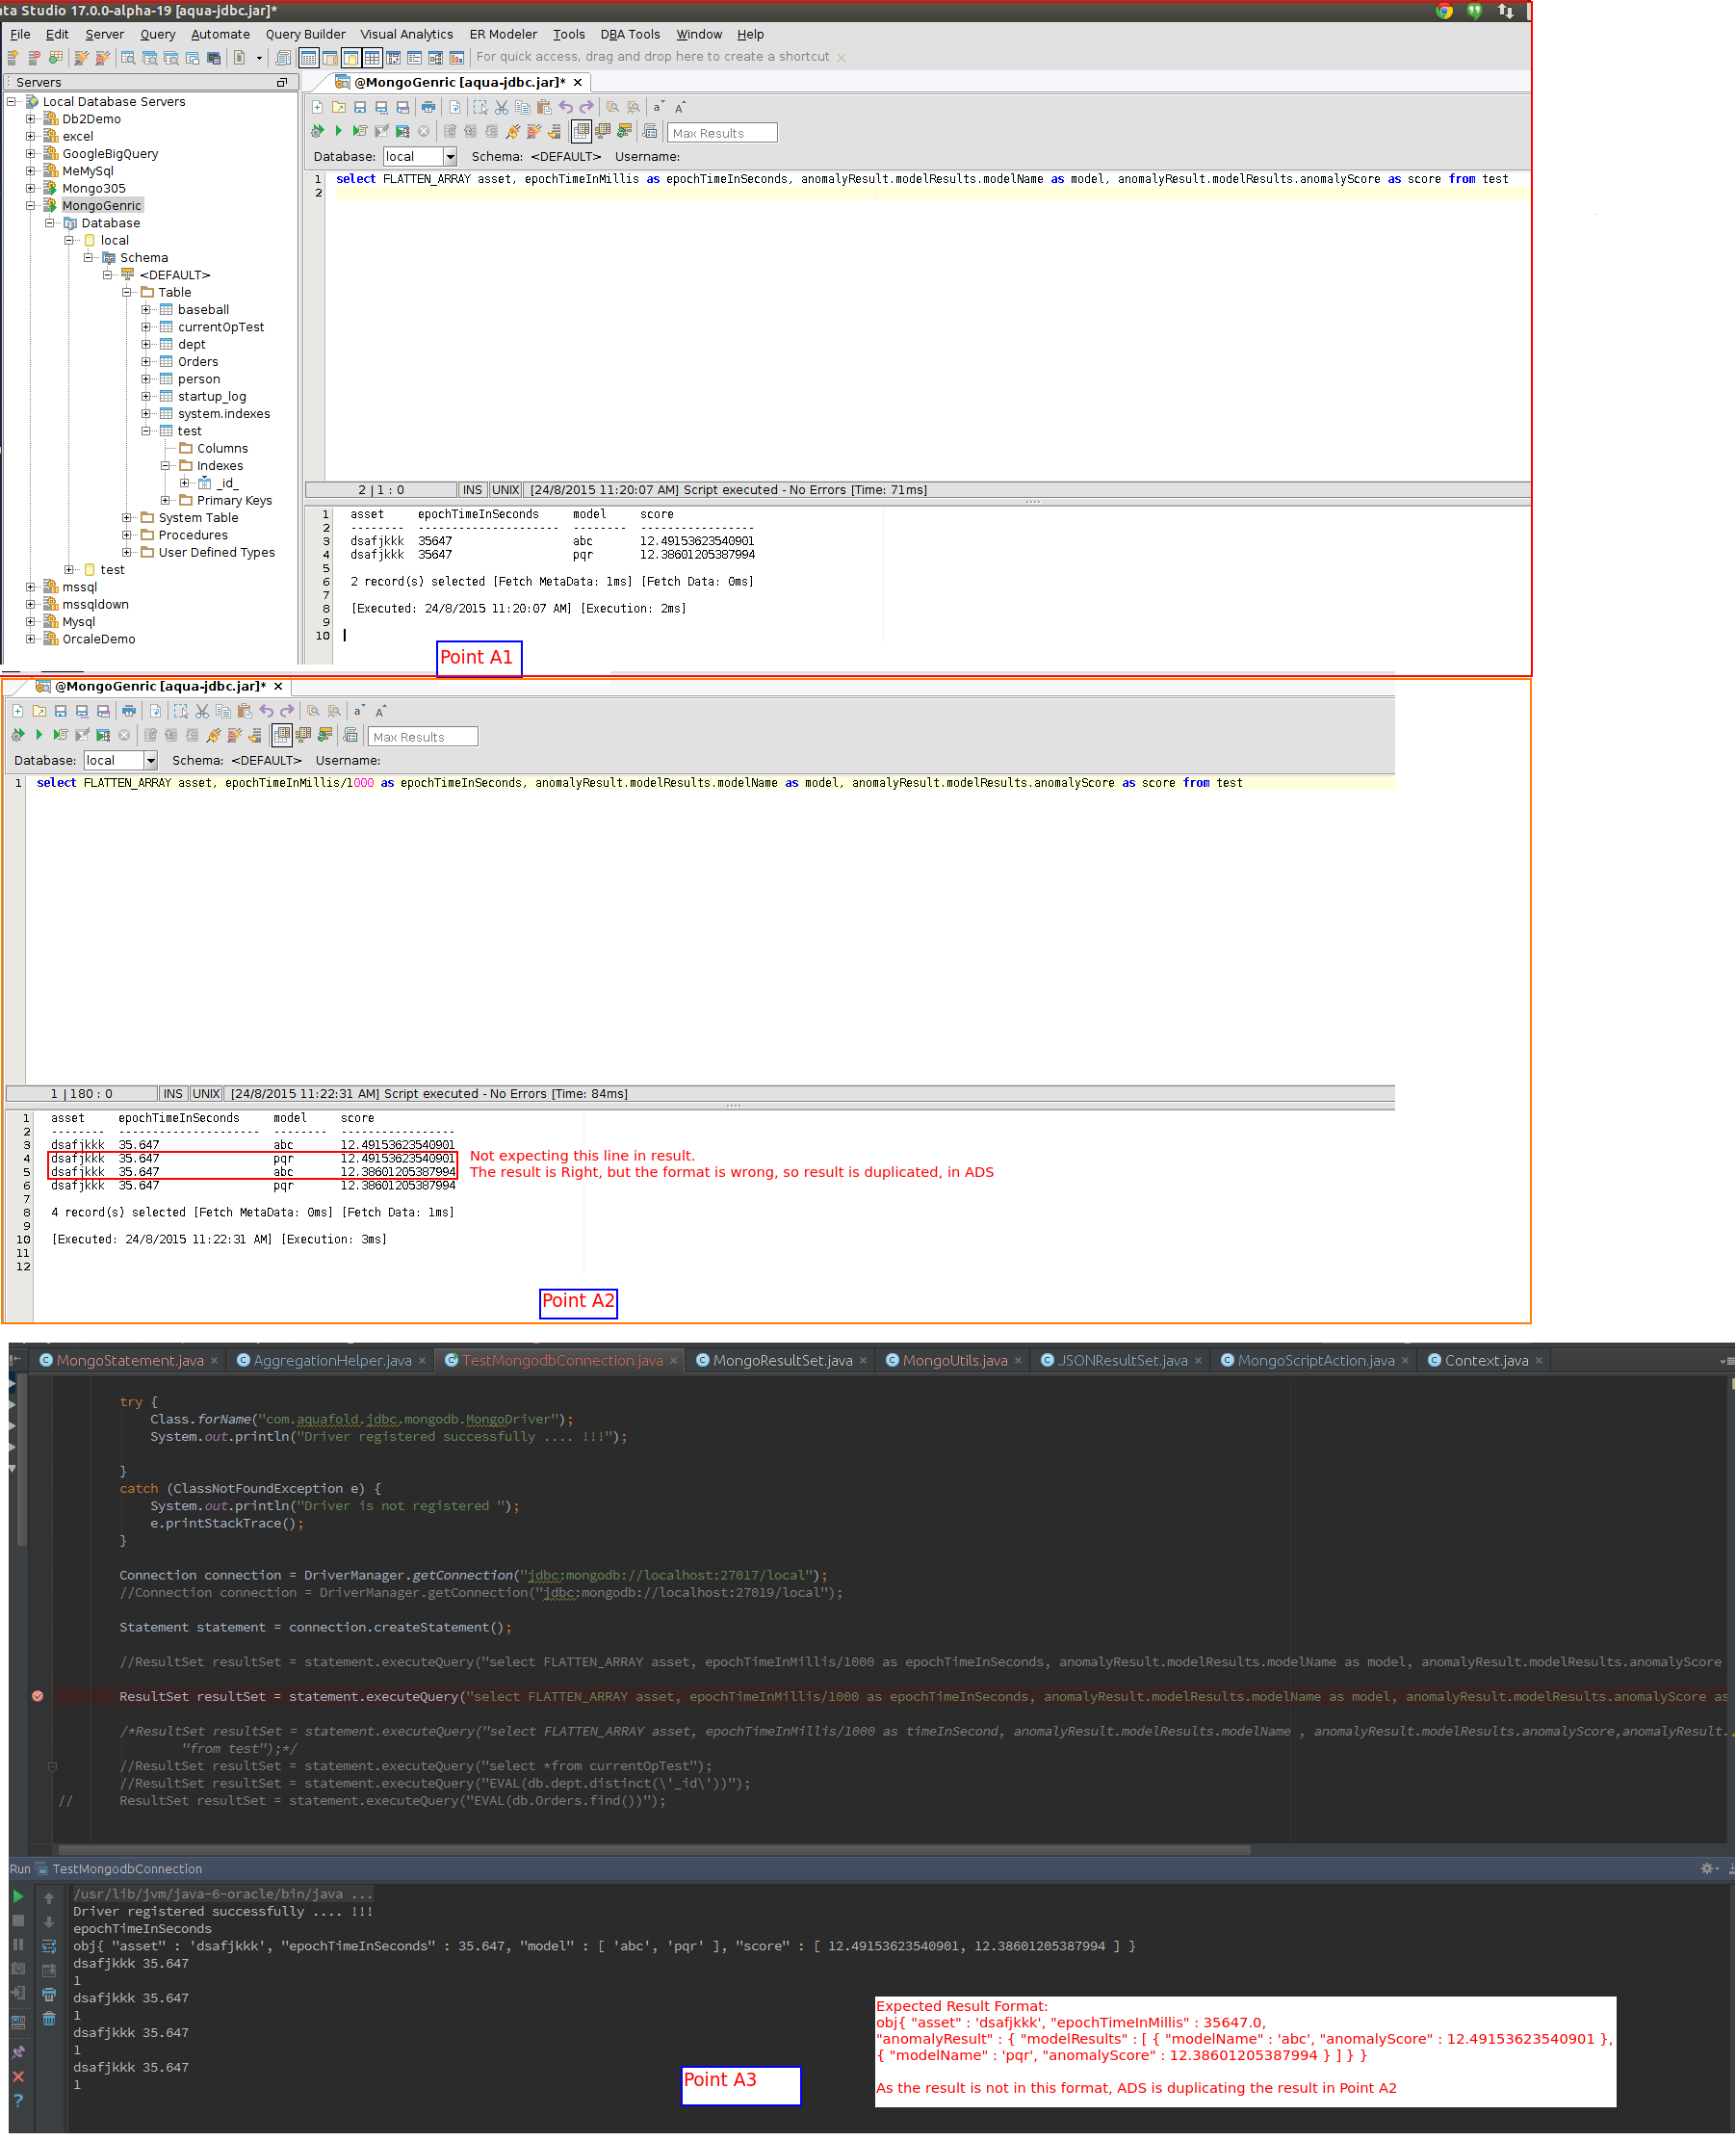
Task: Collapse the MongoGenric server node
Action: click(x=31, y=205)
